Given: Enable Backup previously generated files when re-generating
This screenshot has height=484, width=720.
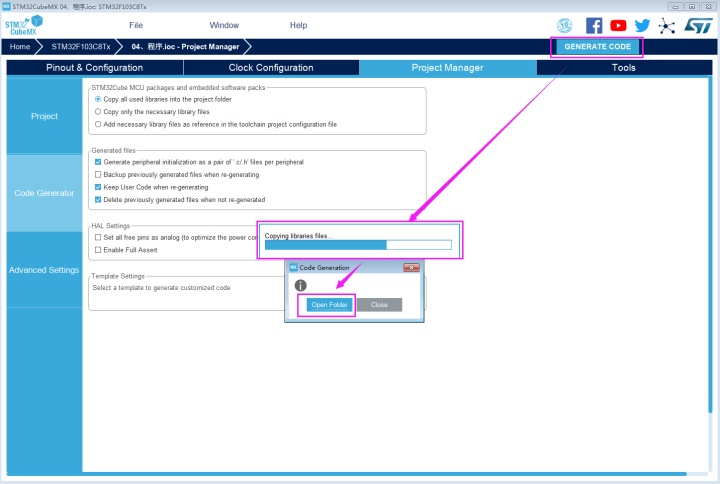Looking at the screenshot, I should tap(98, 174).
